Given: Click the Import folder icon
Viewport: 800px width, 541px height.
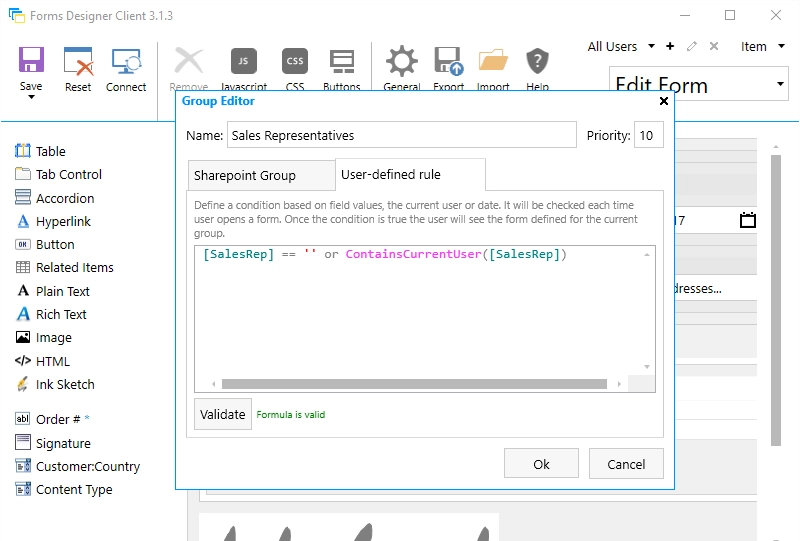Looking at the screenshot, I should click(x=493, y=62).
